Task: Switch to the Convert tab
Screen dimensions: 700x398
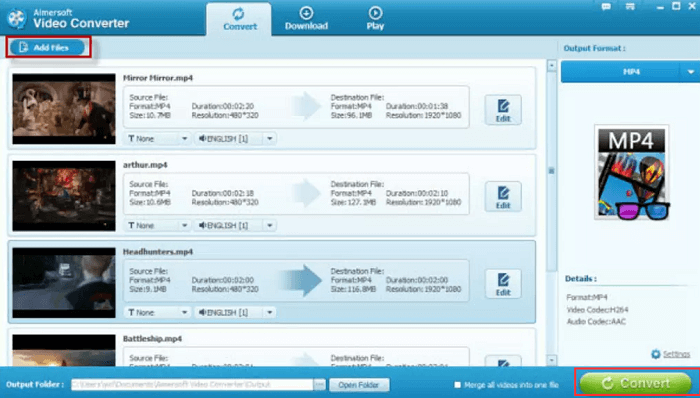Action: [239, 19]
